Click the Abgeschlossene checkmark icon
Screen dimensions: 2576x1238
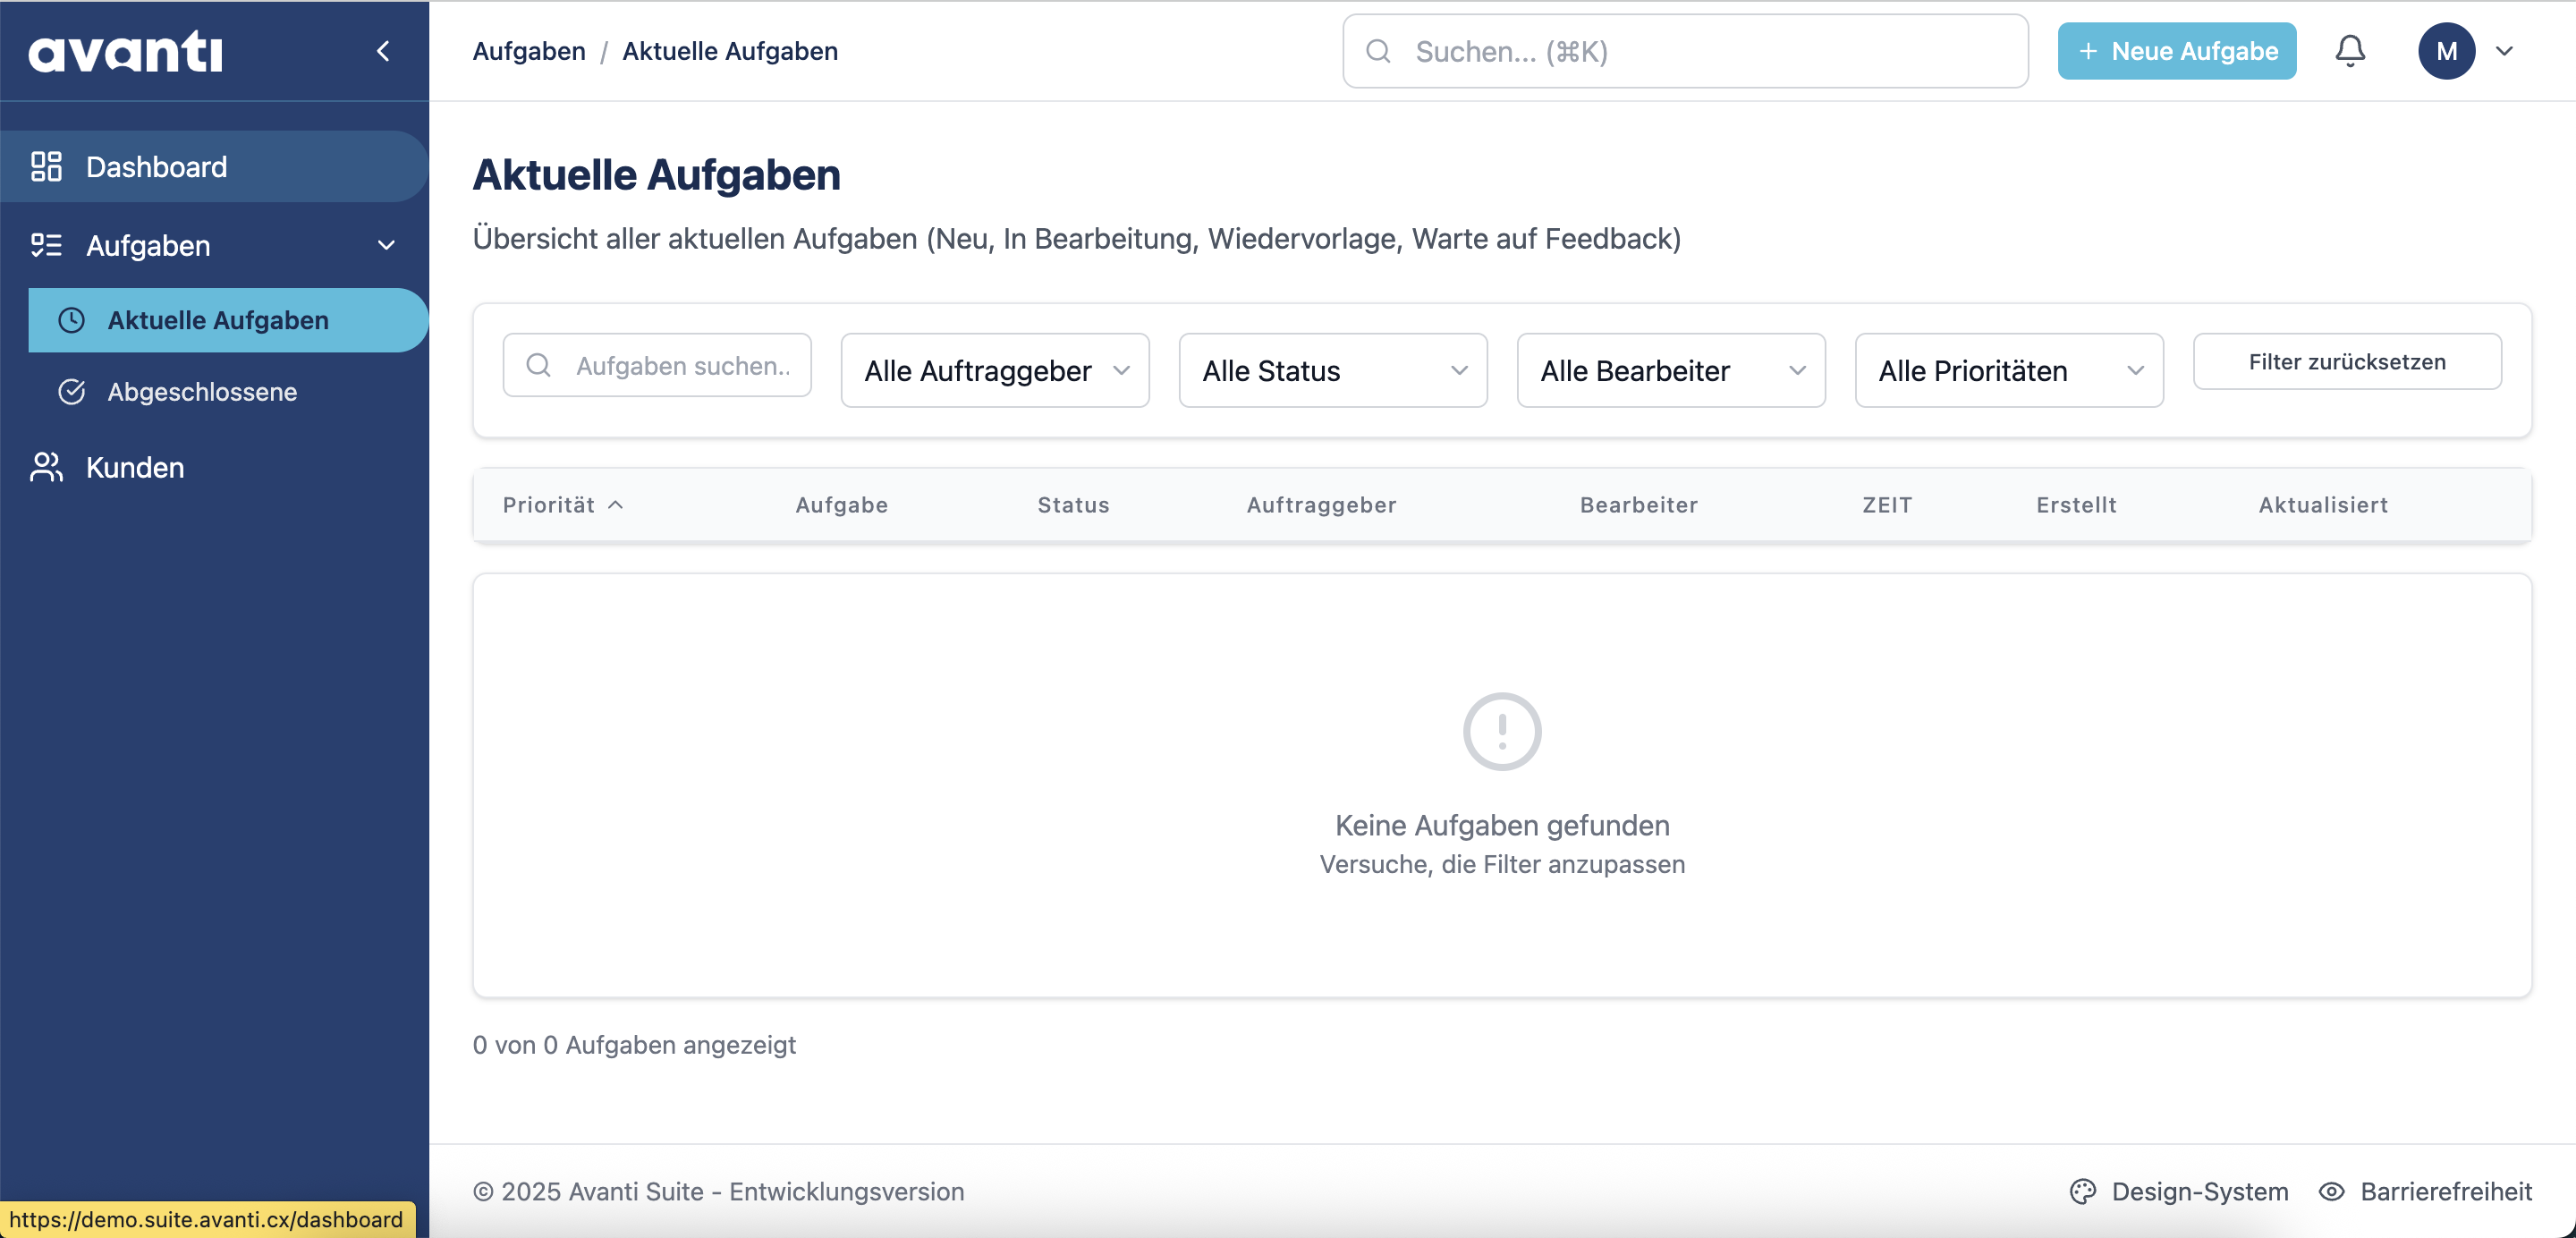[x=72, y=392]
